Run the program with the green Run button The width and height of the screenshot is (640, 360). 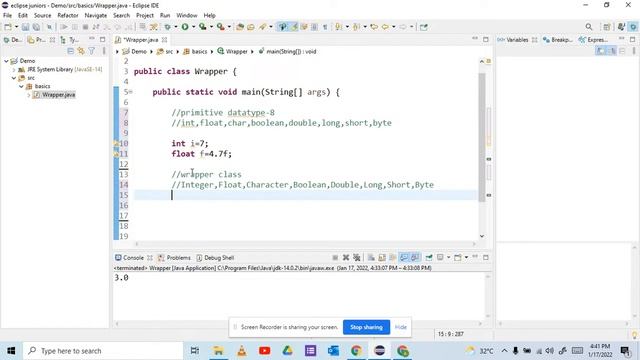pos(185,27)
